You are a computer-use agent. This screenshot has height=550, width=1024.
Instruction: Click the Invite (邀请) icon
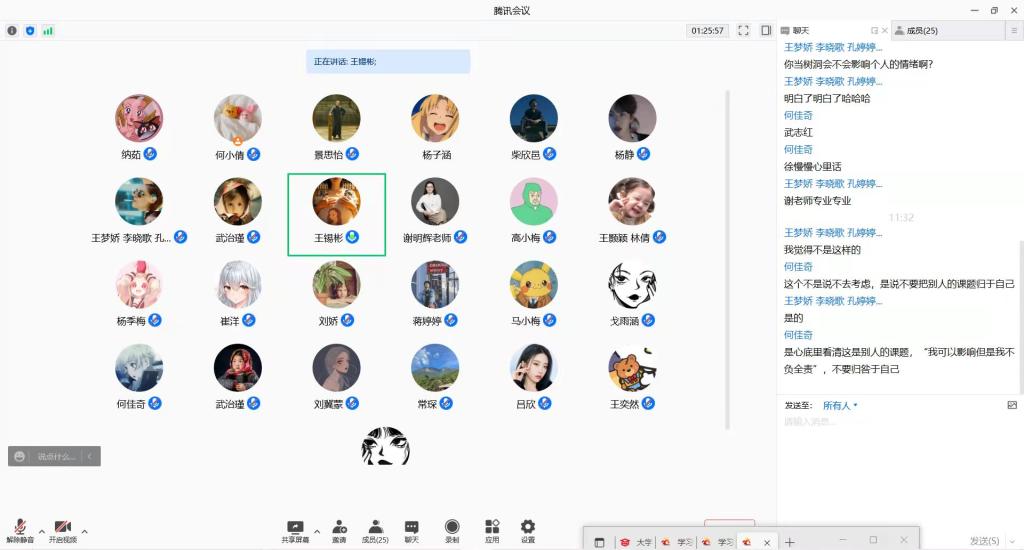coord(339,529)
